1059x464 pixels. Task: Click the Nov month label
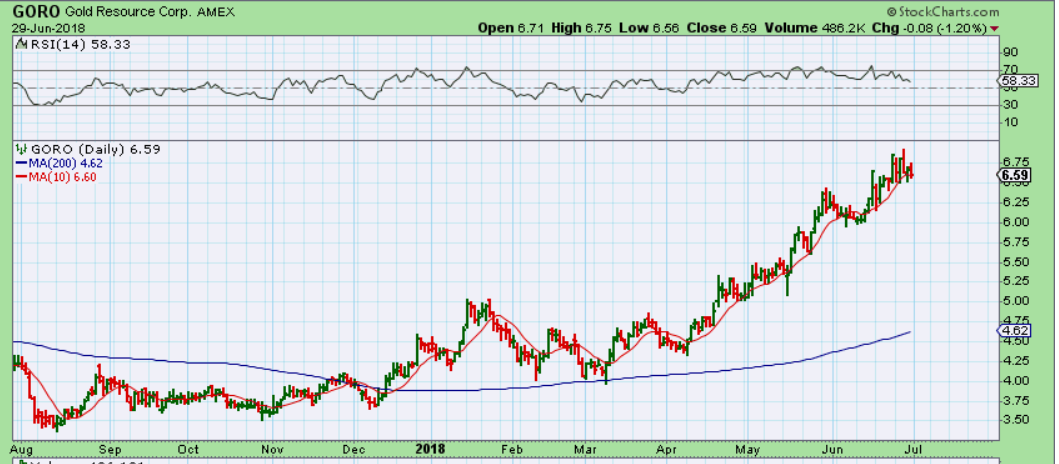272,448
